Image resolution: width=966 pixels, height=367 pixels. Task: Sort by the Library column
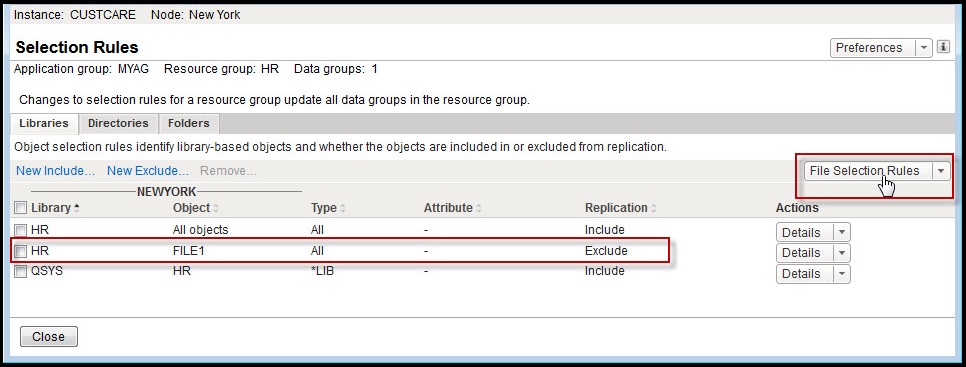55,208
